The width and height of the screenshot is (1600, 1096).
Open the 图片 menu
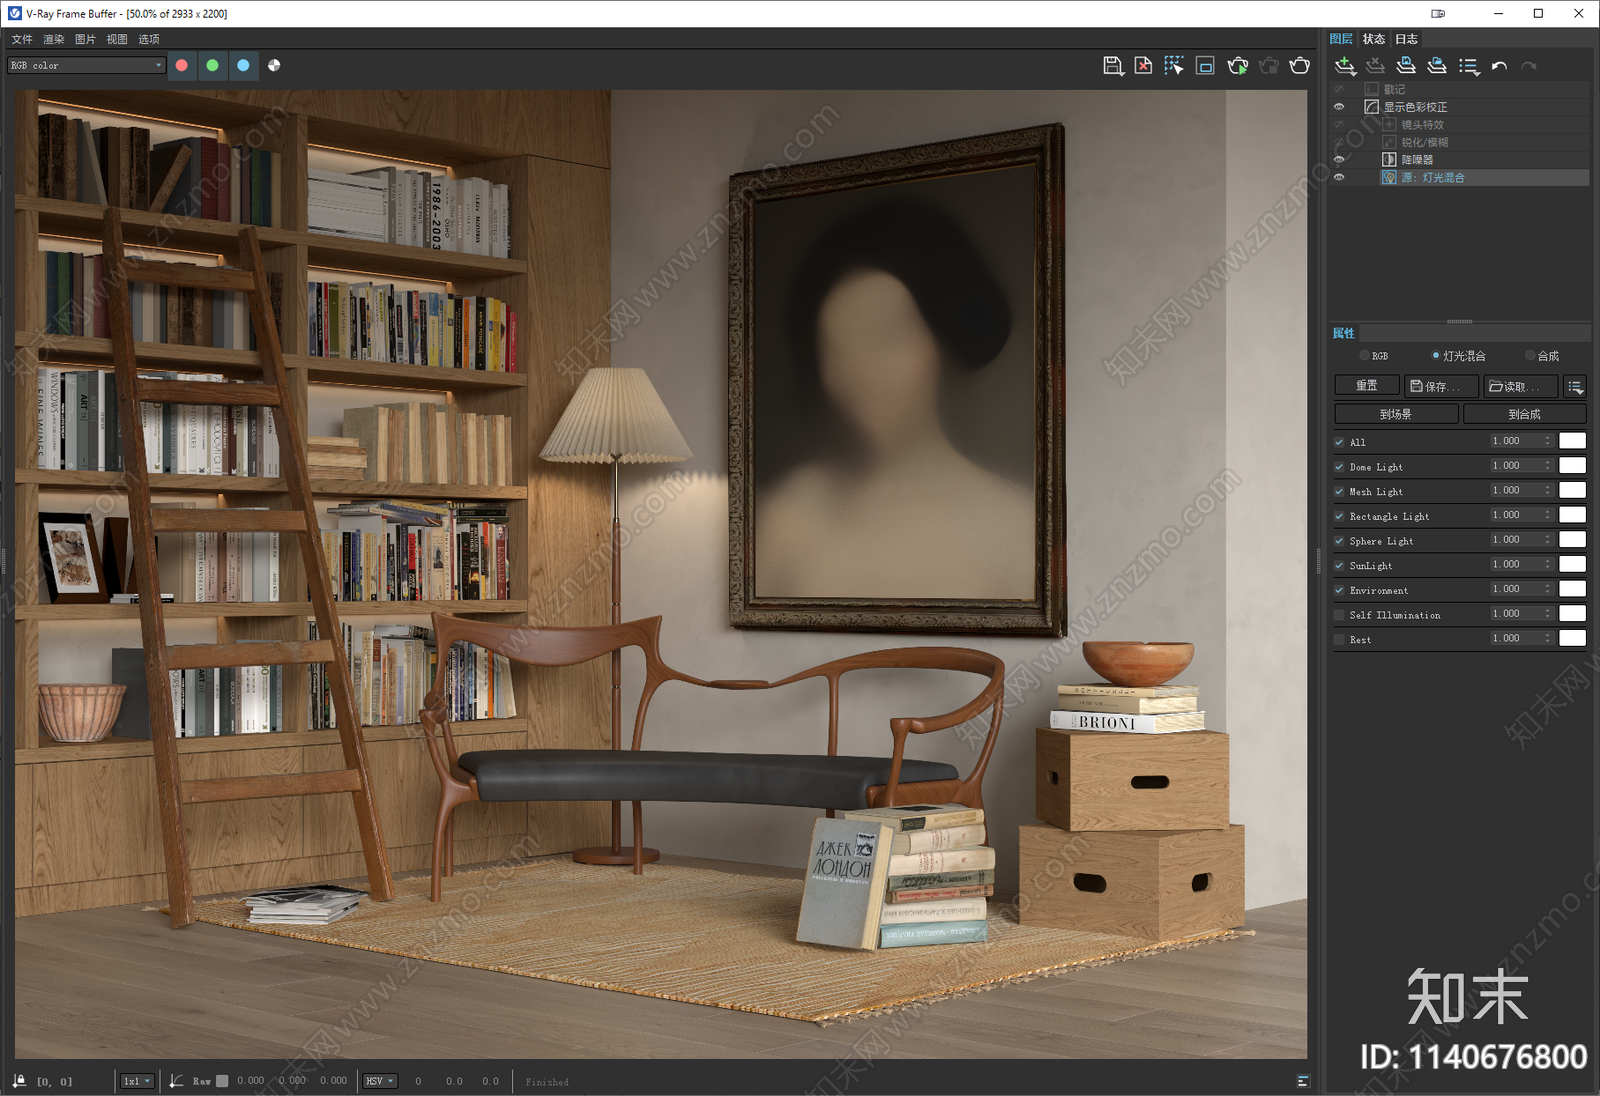point(85,39)
